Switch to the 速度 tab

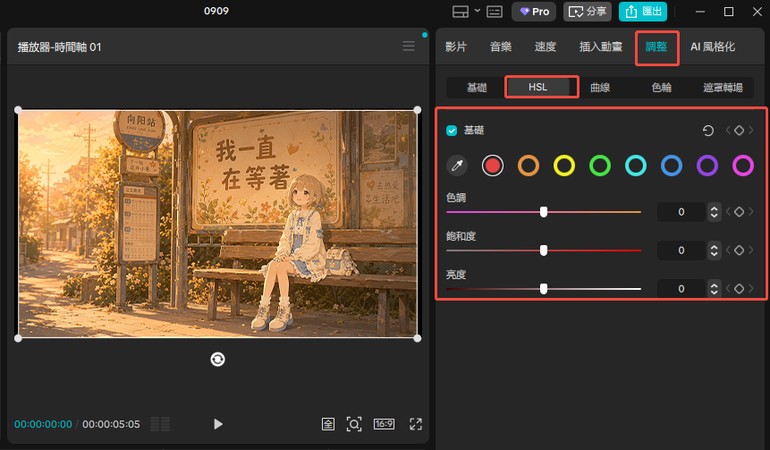click(545, 47)
